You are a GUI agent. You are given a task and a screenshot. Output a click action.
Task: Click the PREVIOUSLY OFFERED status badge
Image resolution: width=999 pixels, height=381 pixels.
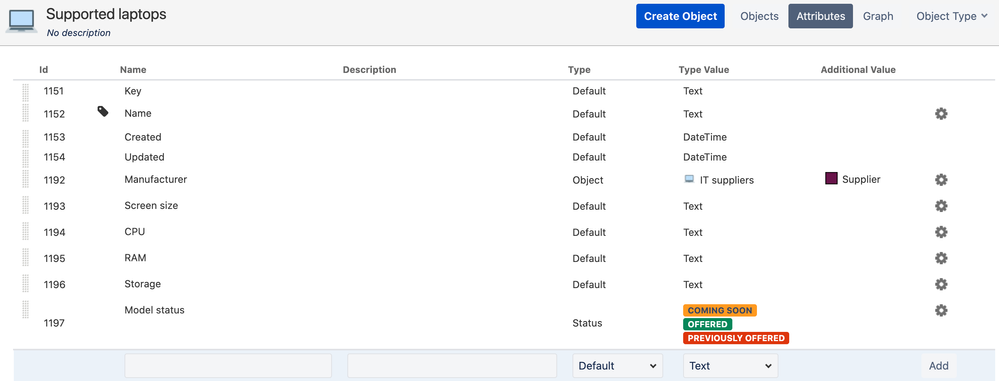[736, 338]
